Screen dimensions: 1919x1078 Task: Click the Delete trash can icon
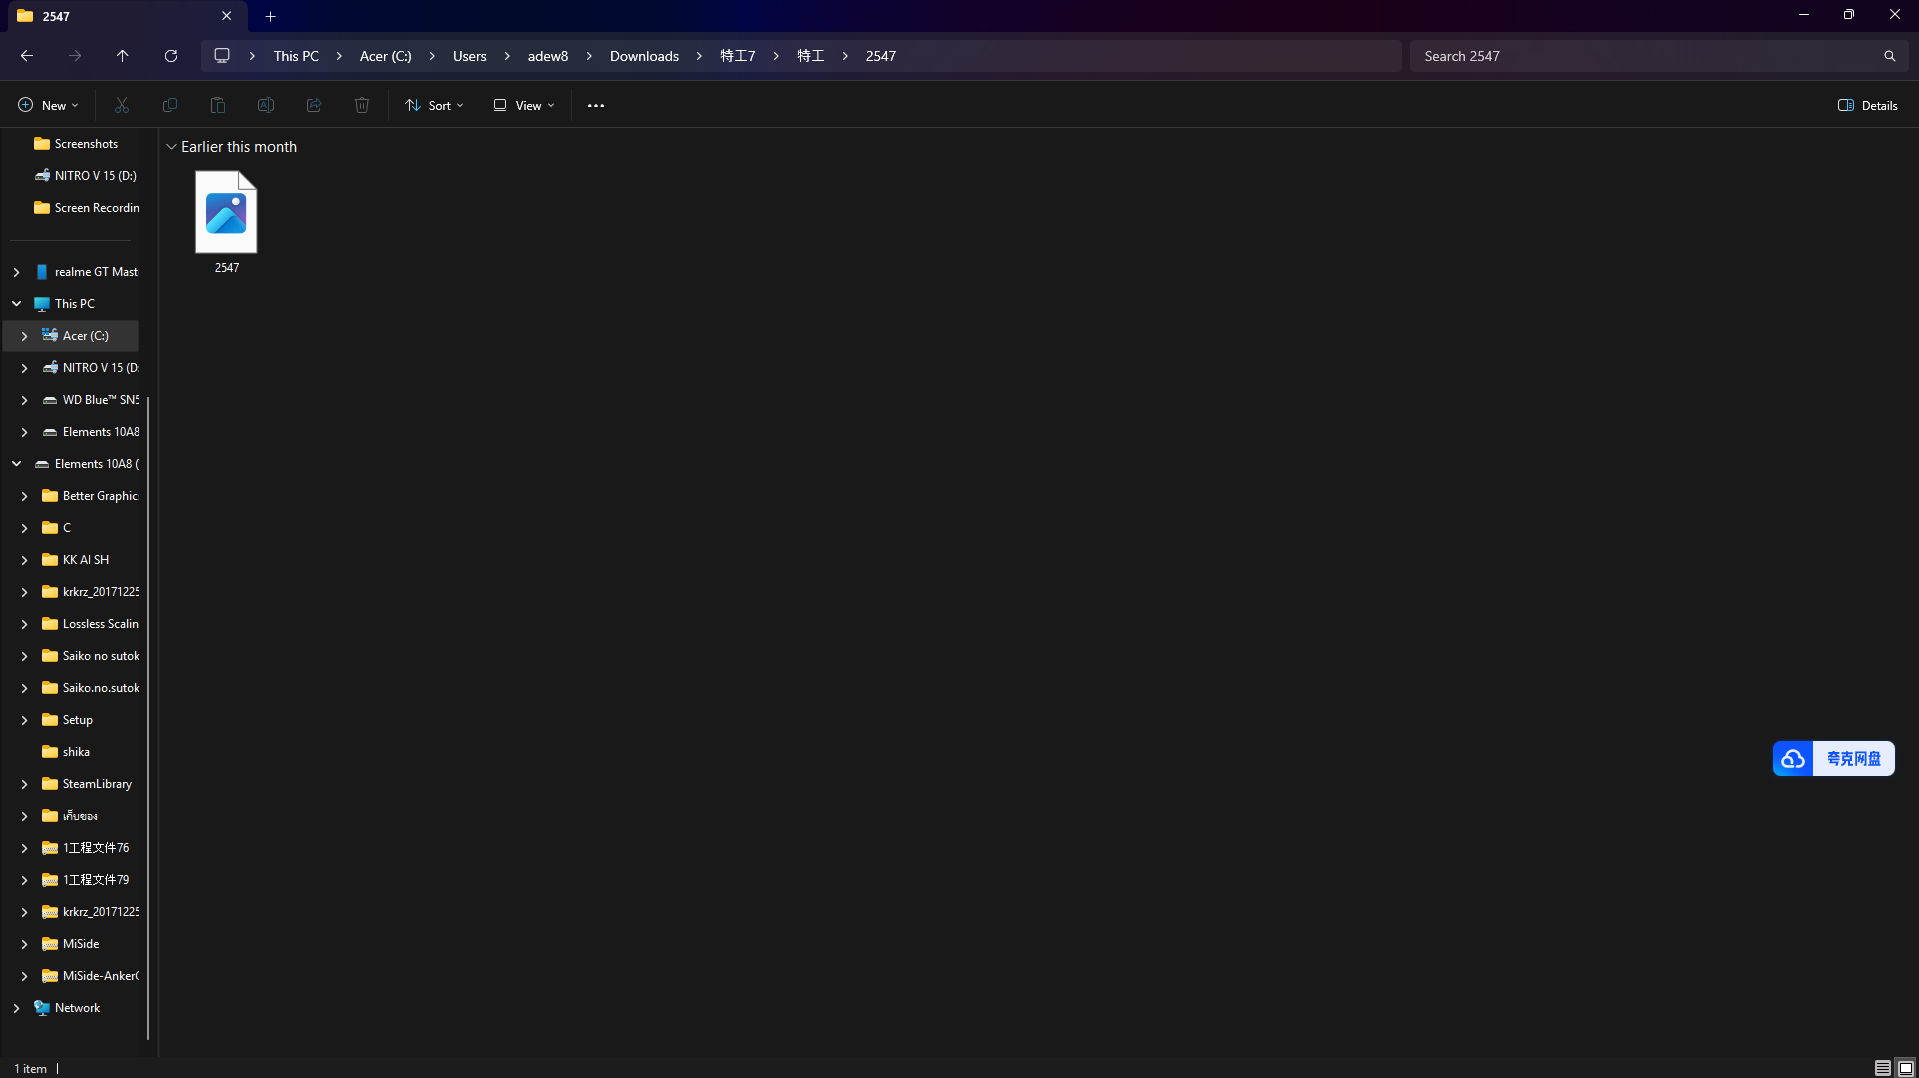(362, 105)
